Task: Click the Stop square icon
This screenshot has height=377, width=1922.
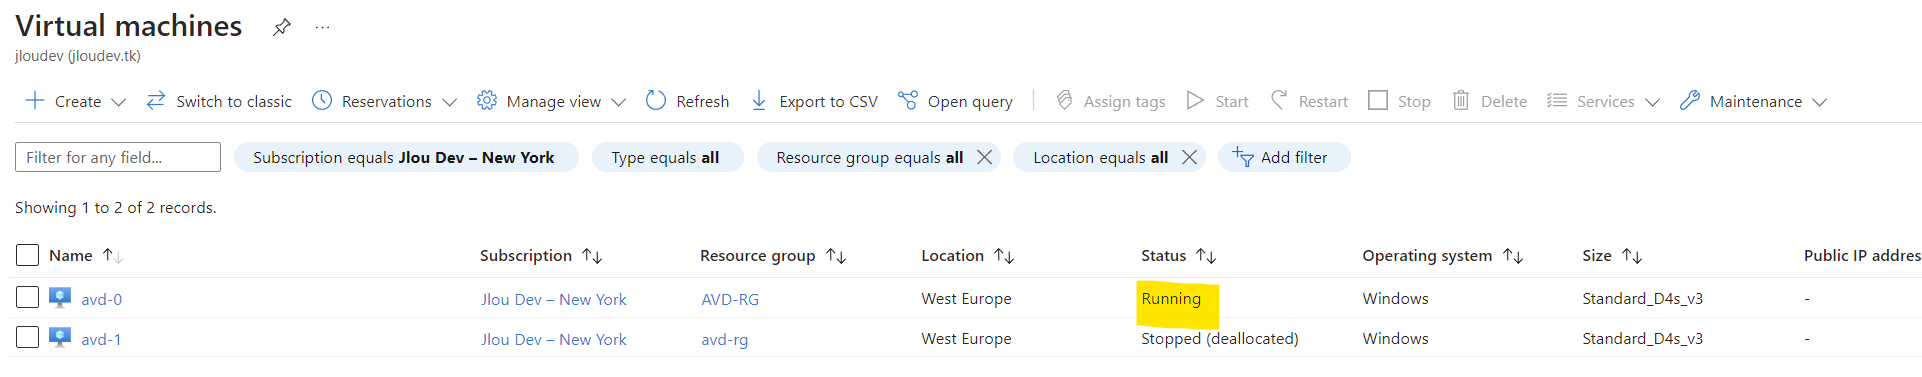Action: [x=1378, y=101]
